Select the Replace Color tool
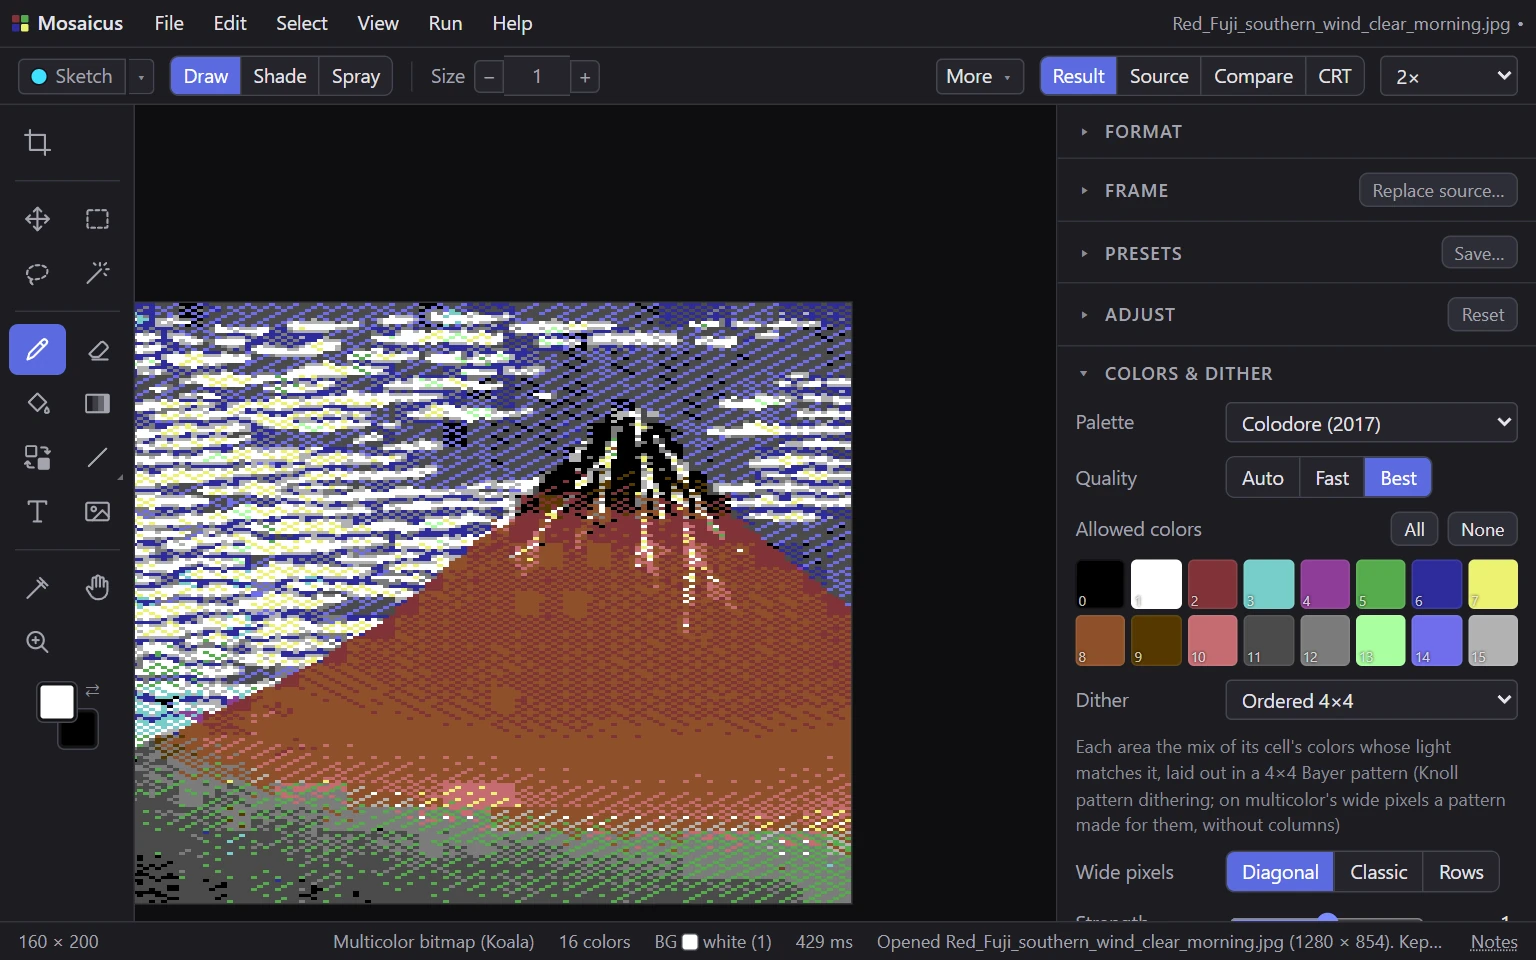1536x960 pixels. coord(37,458)
